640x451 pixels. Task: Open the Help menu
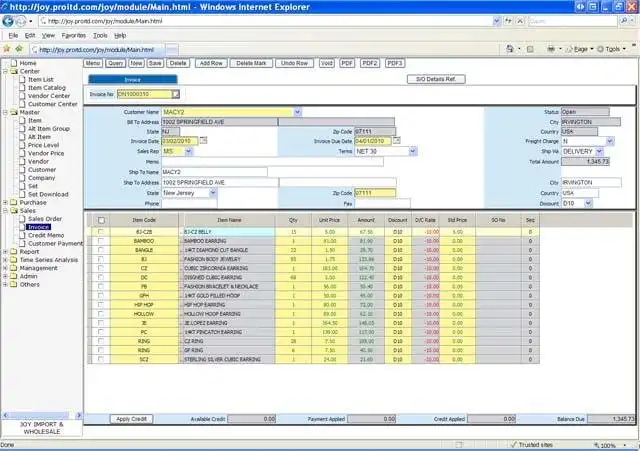click(120, 36)
